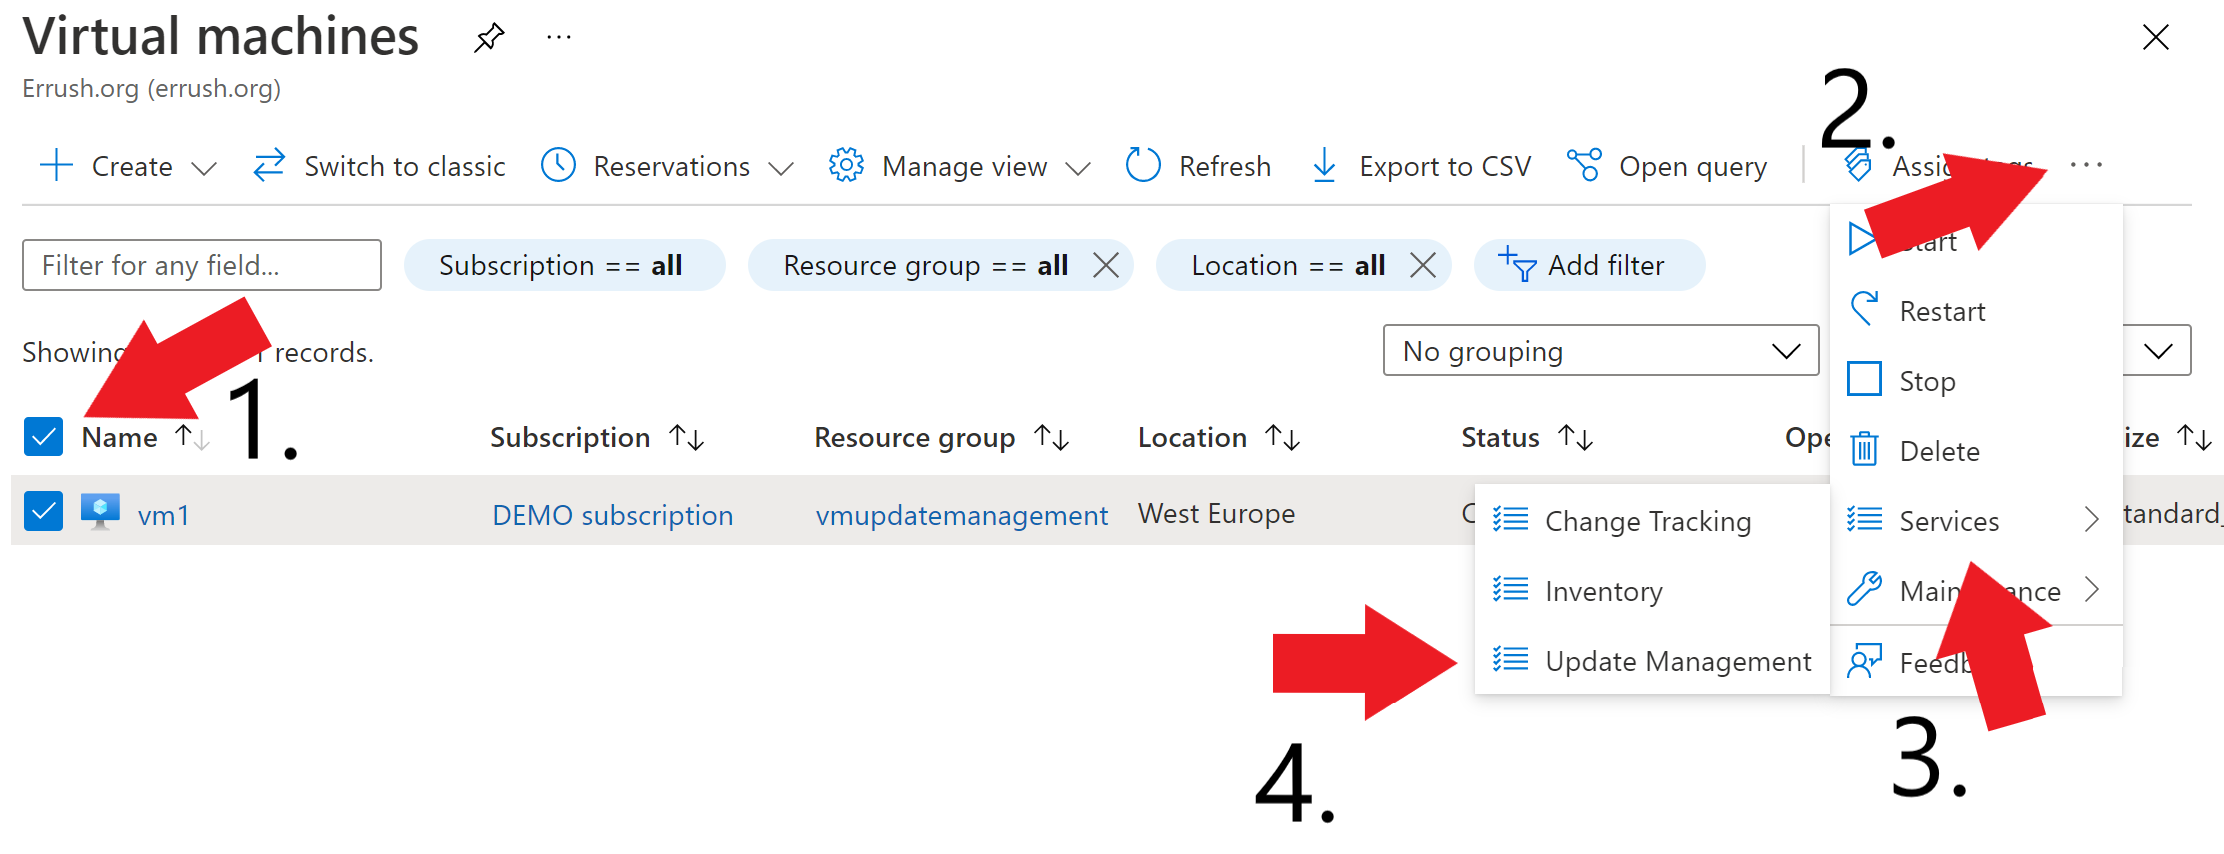Click the Open query icon
This screenshot has width=2224, height=854.
point(1584,165)
